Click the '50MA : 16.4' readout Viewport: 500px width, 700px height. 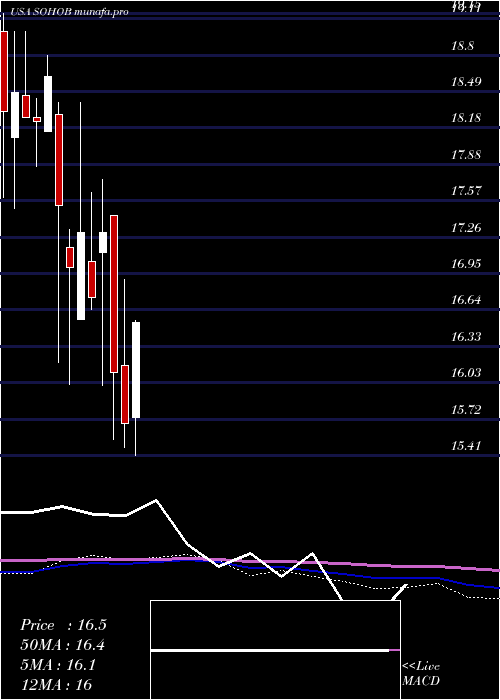coord(63,645)
